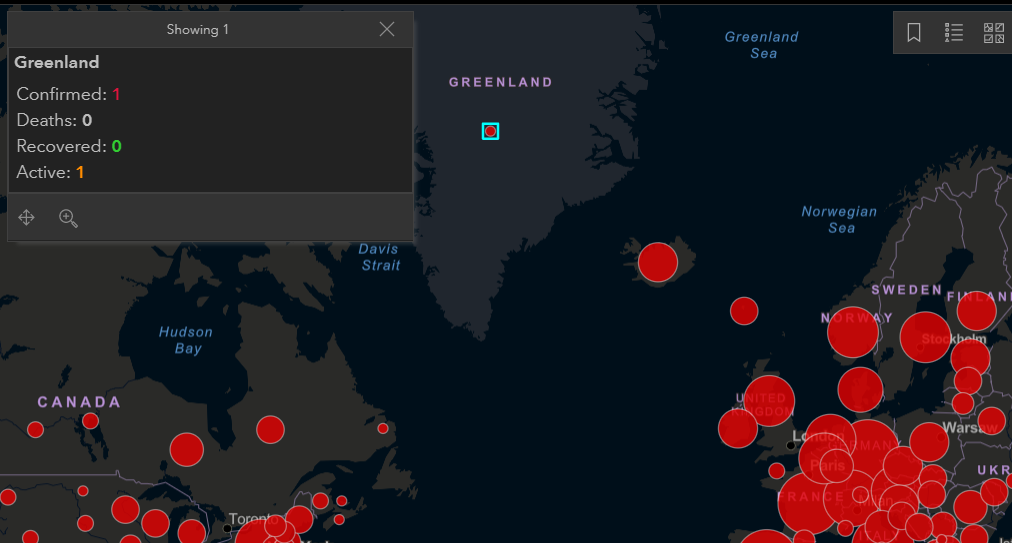Screen dimensions: 1012x543
Task: Open the basemap gallery
Action: 994,33
